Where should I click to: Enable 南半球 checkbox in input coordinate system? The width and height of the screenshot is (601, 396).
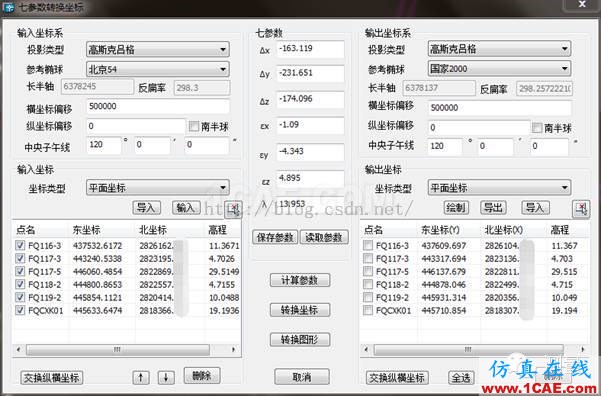coord(194,127)
